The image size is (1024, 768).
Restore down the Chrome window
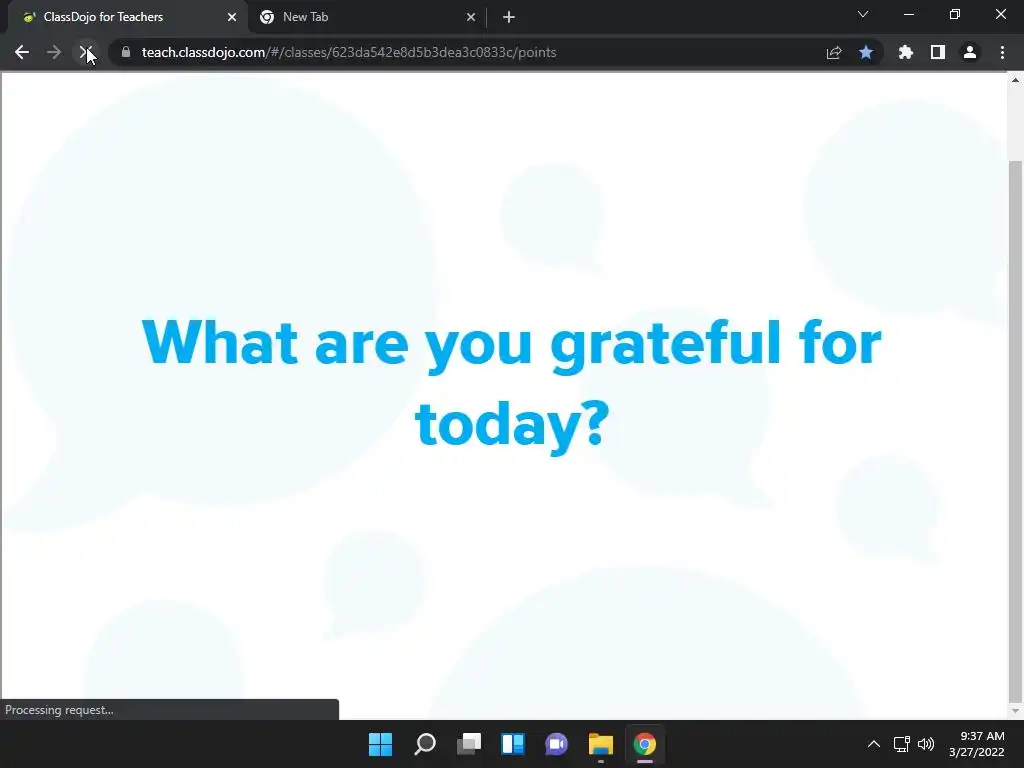955,14
